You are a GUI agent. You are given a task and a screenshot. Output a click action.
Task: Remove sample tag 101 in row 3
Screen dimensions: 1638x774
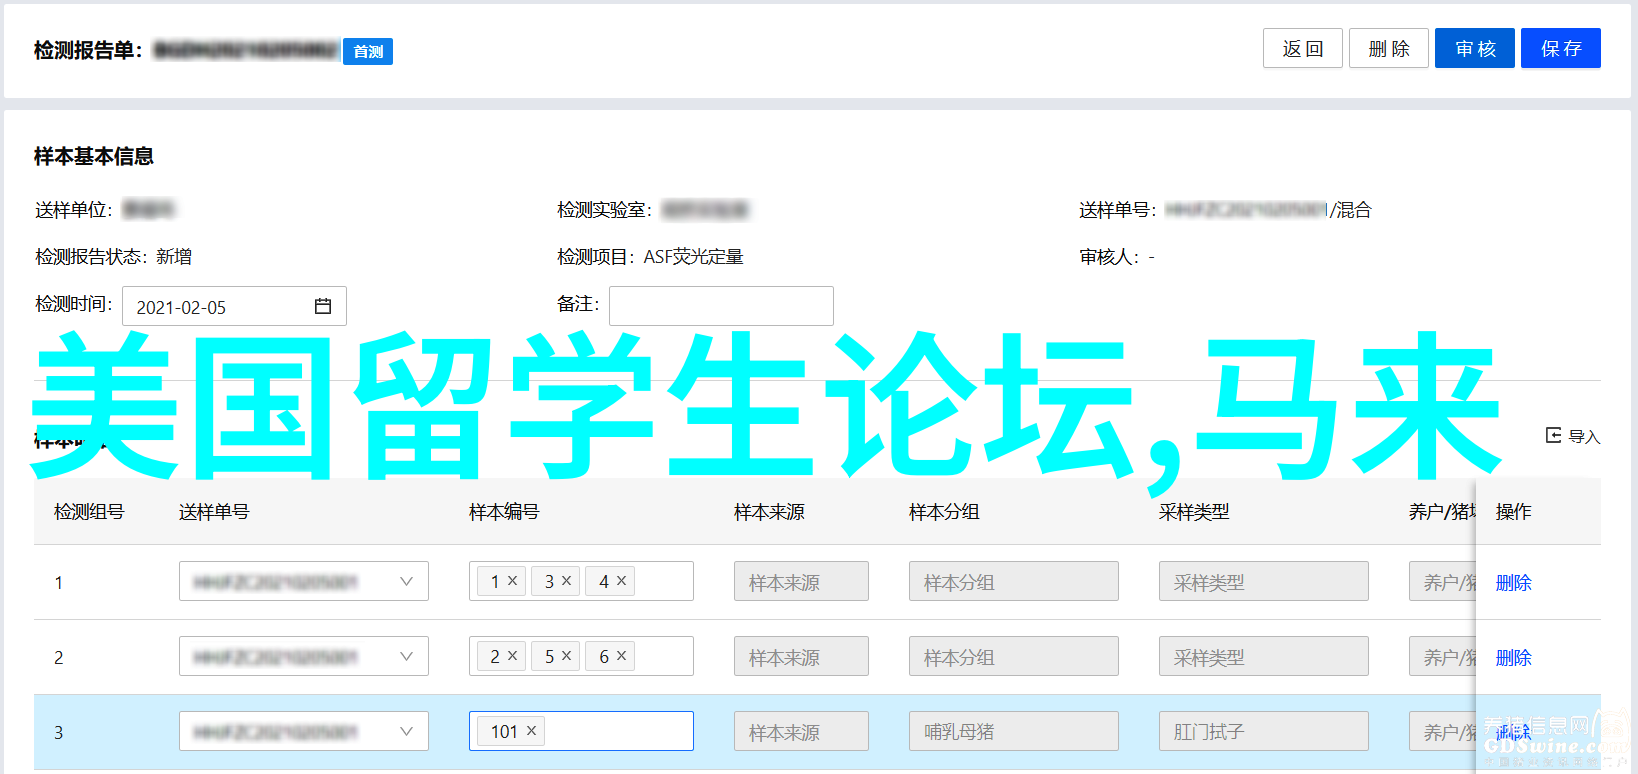(x=531, y=730)
